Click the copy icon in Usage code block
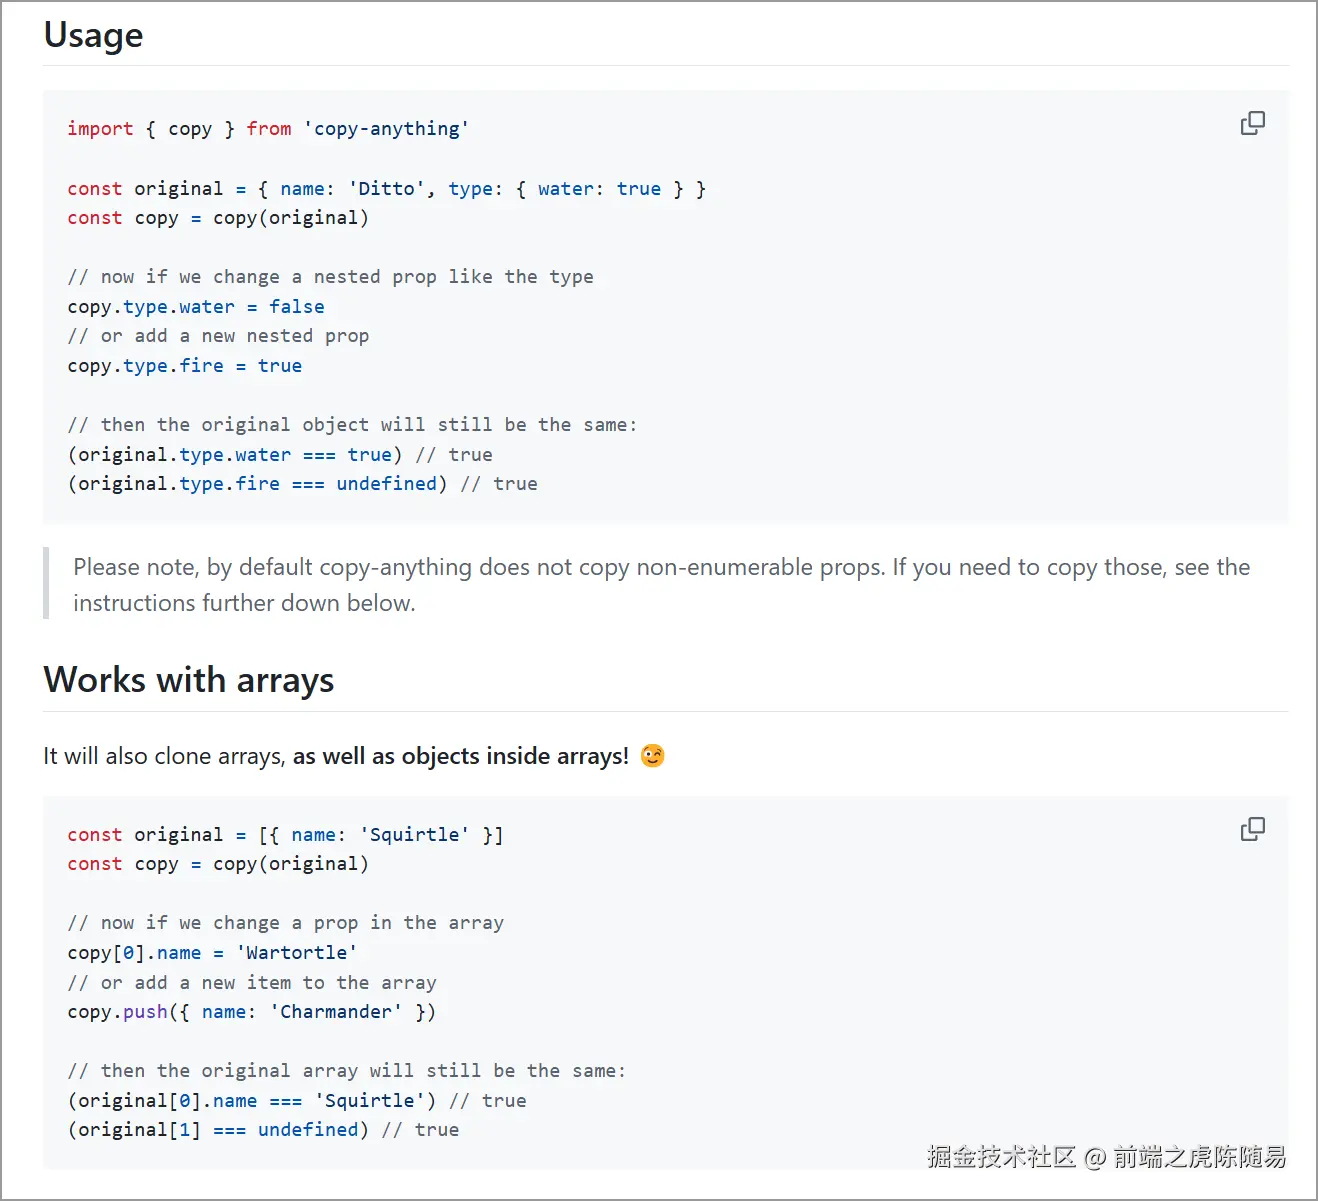Image resolution: width=1318 pixels, height=1201 pixels. click(1252, 123)
